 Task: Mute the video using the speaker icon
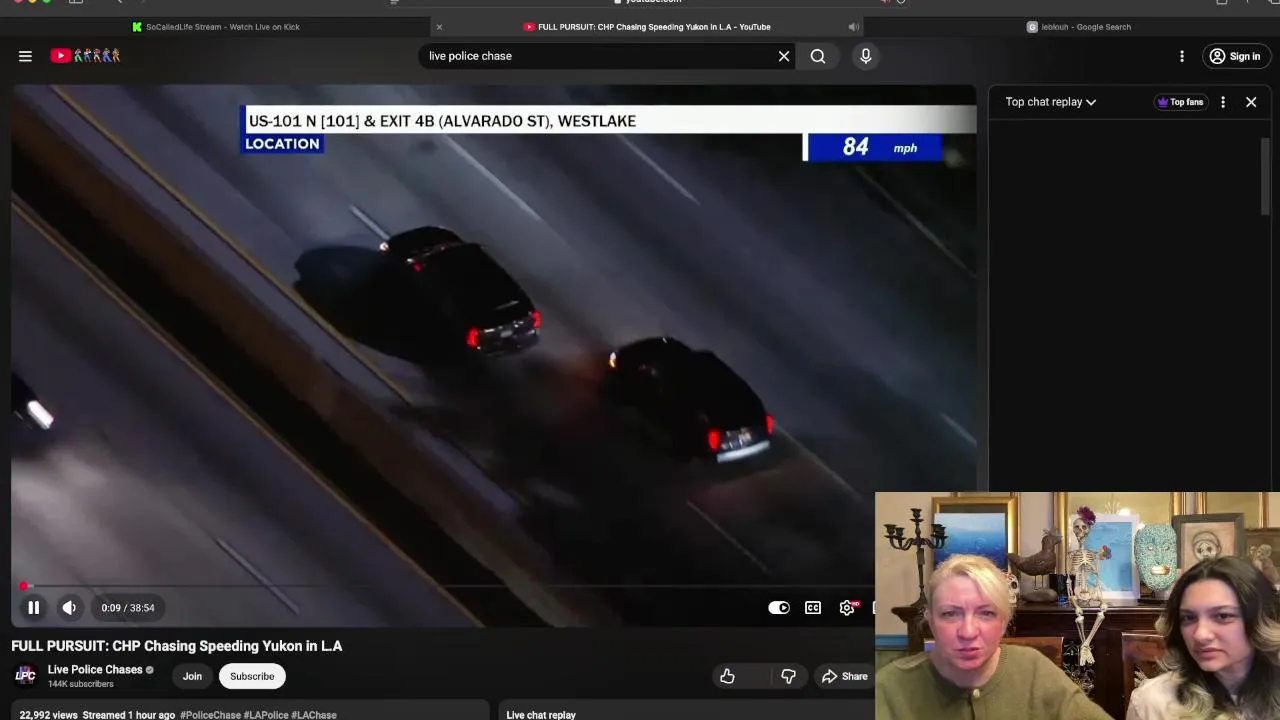click(69, 607)
